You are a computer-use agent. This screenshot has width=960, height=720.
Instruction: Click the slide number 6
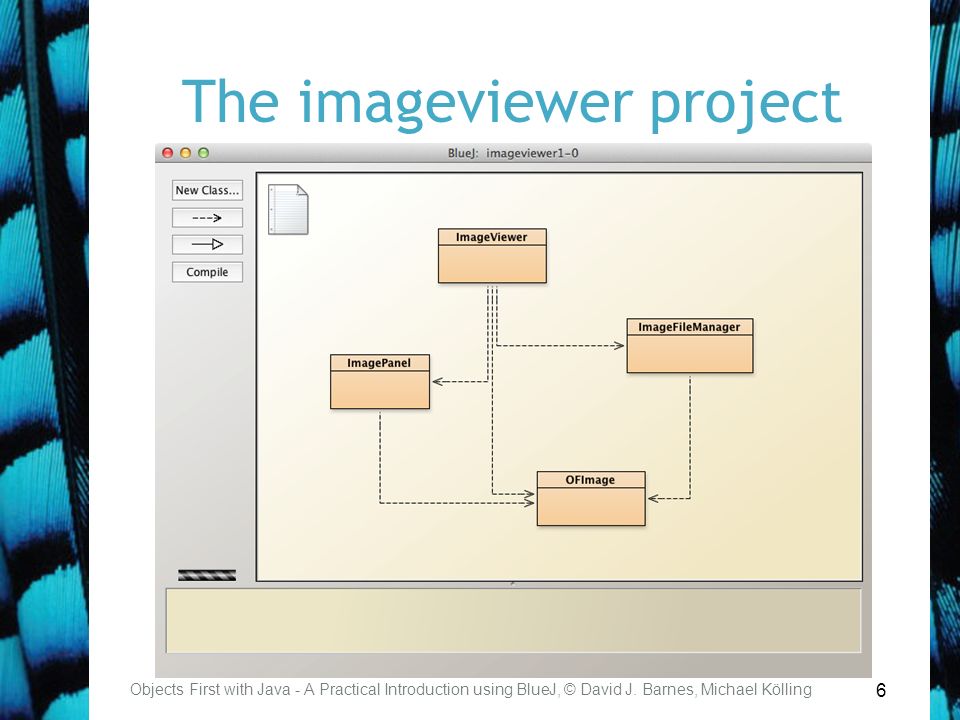(881, 690)
